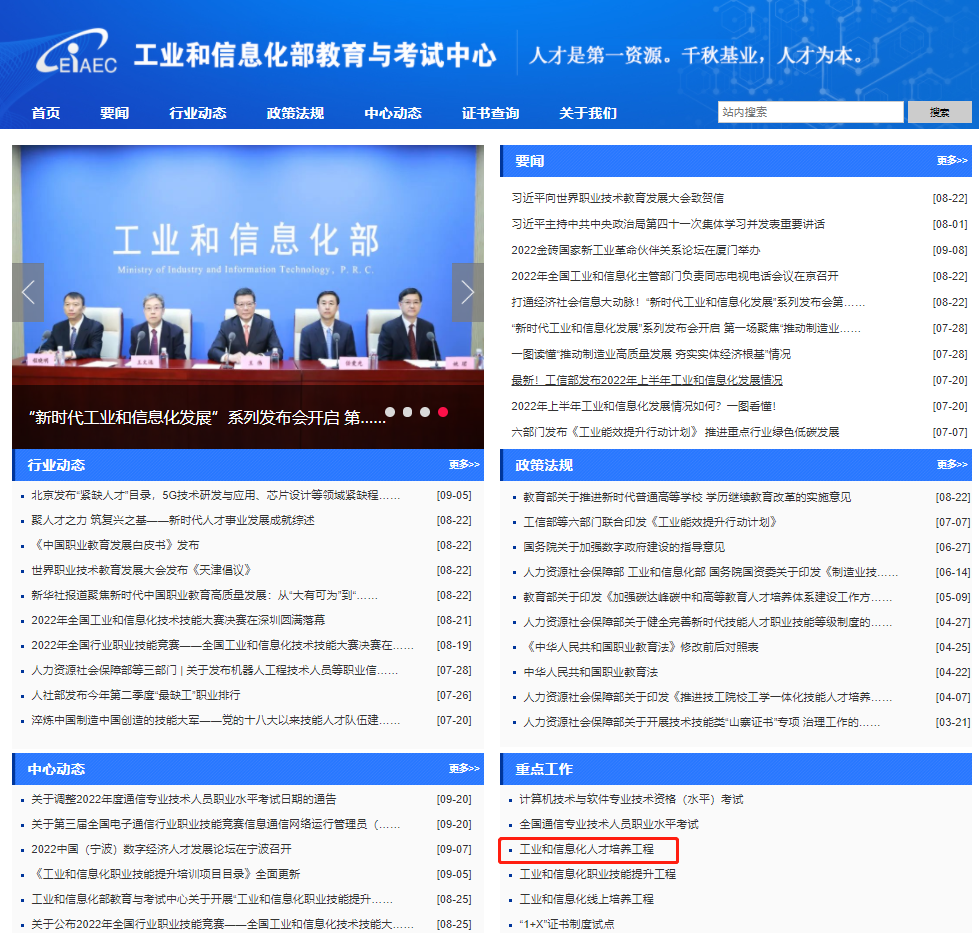
Task: Expand 更多>> in the 行业动态 section
Action: tap(463, 465)
